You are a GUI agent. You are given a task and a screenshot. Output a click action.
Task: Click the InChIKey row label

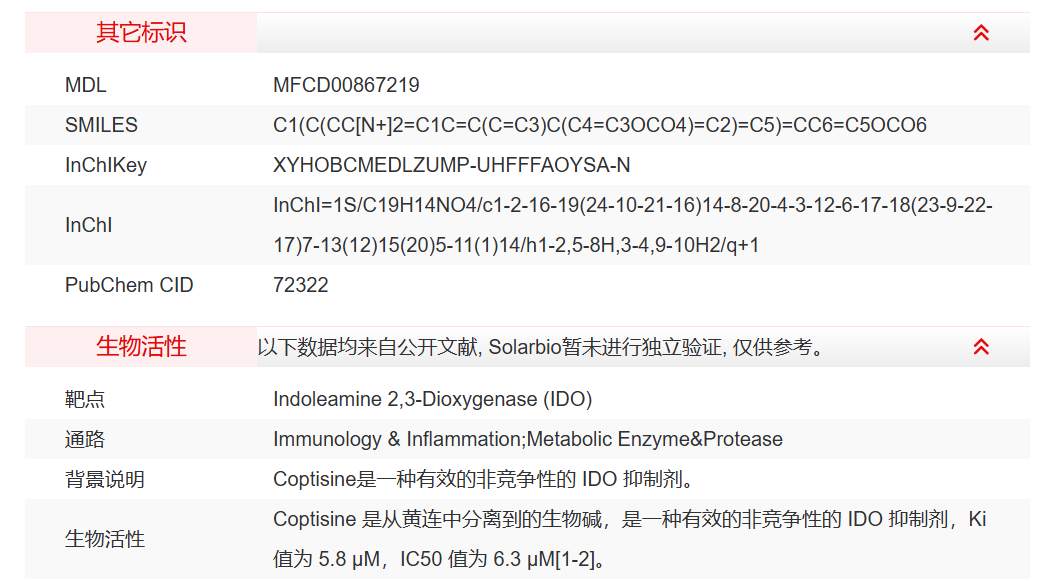(105, 165)
